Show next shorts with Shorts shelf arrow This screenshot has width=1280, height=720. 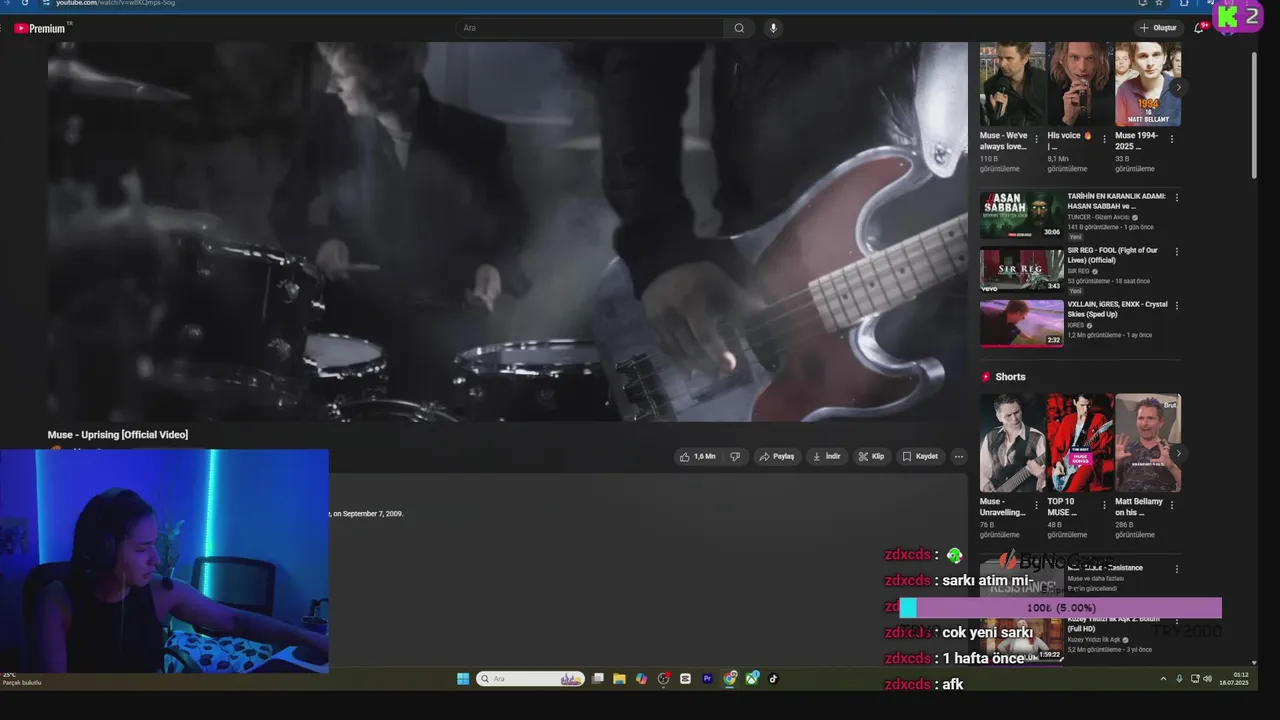(1178, 453)
